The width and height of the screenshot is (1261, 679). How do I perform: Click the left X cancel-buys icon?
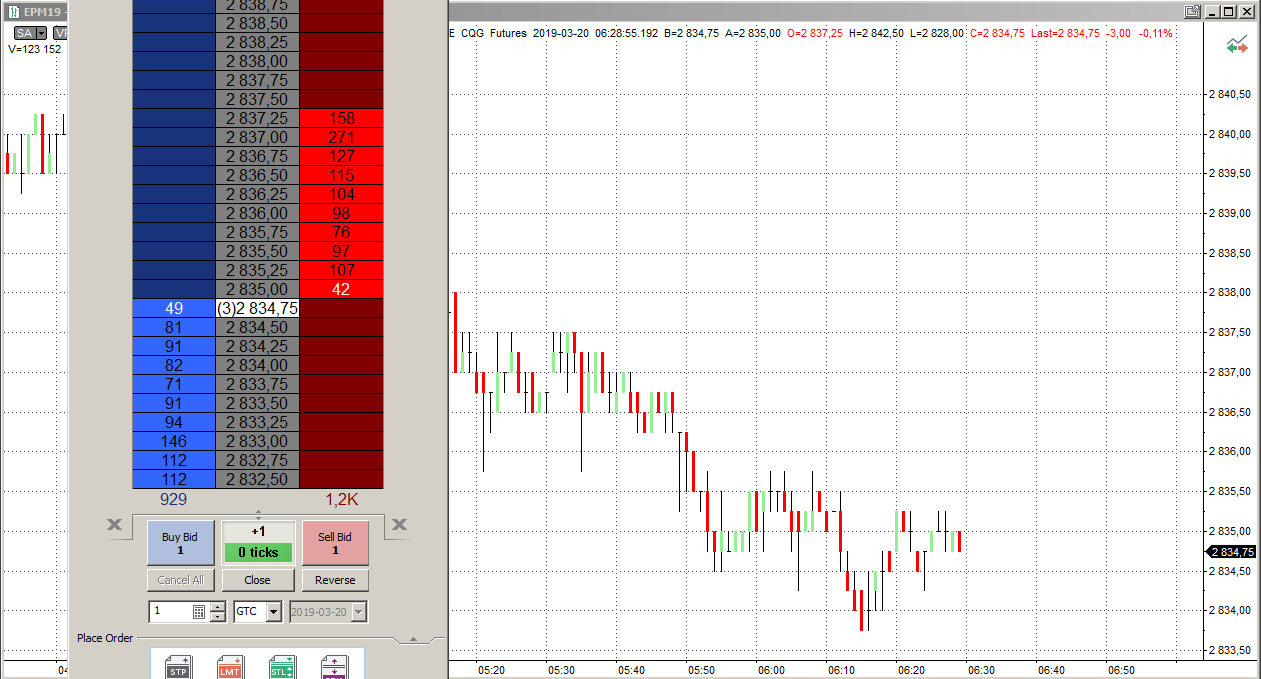click(x=114, y=524)
